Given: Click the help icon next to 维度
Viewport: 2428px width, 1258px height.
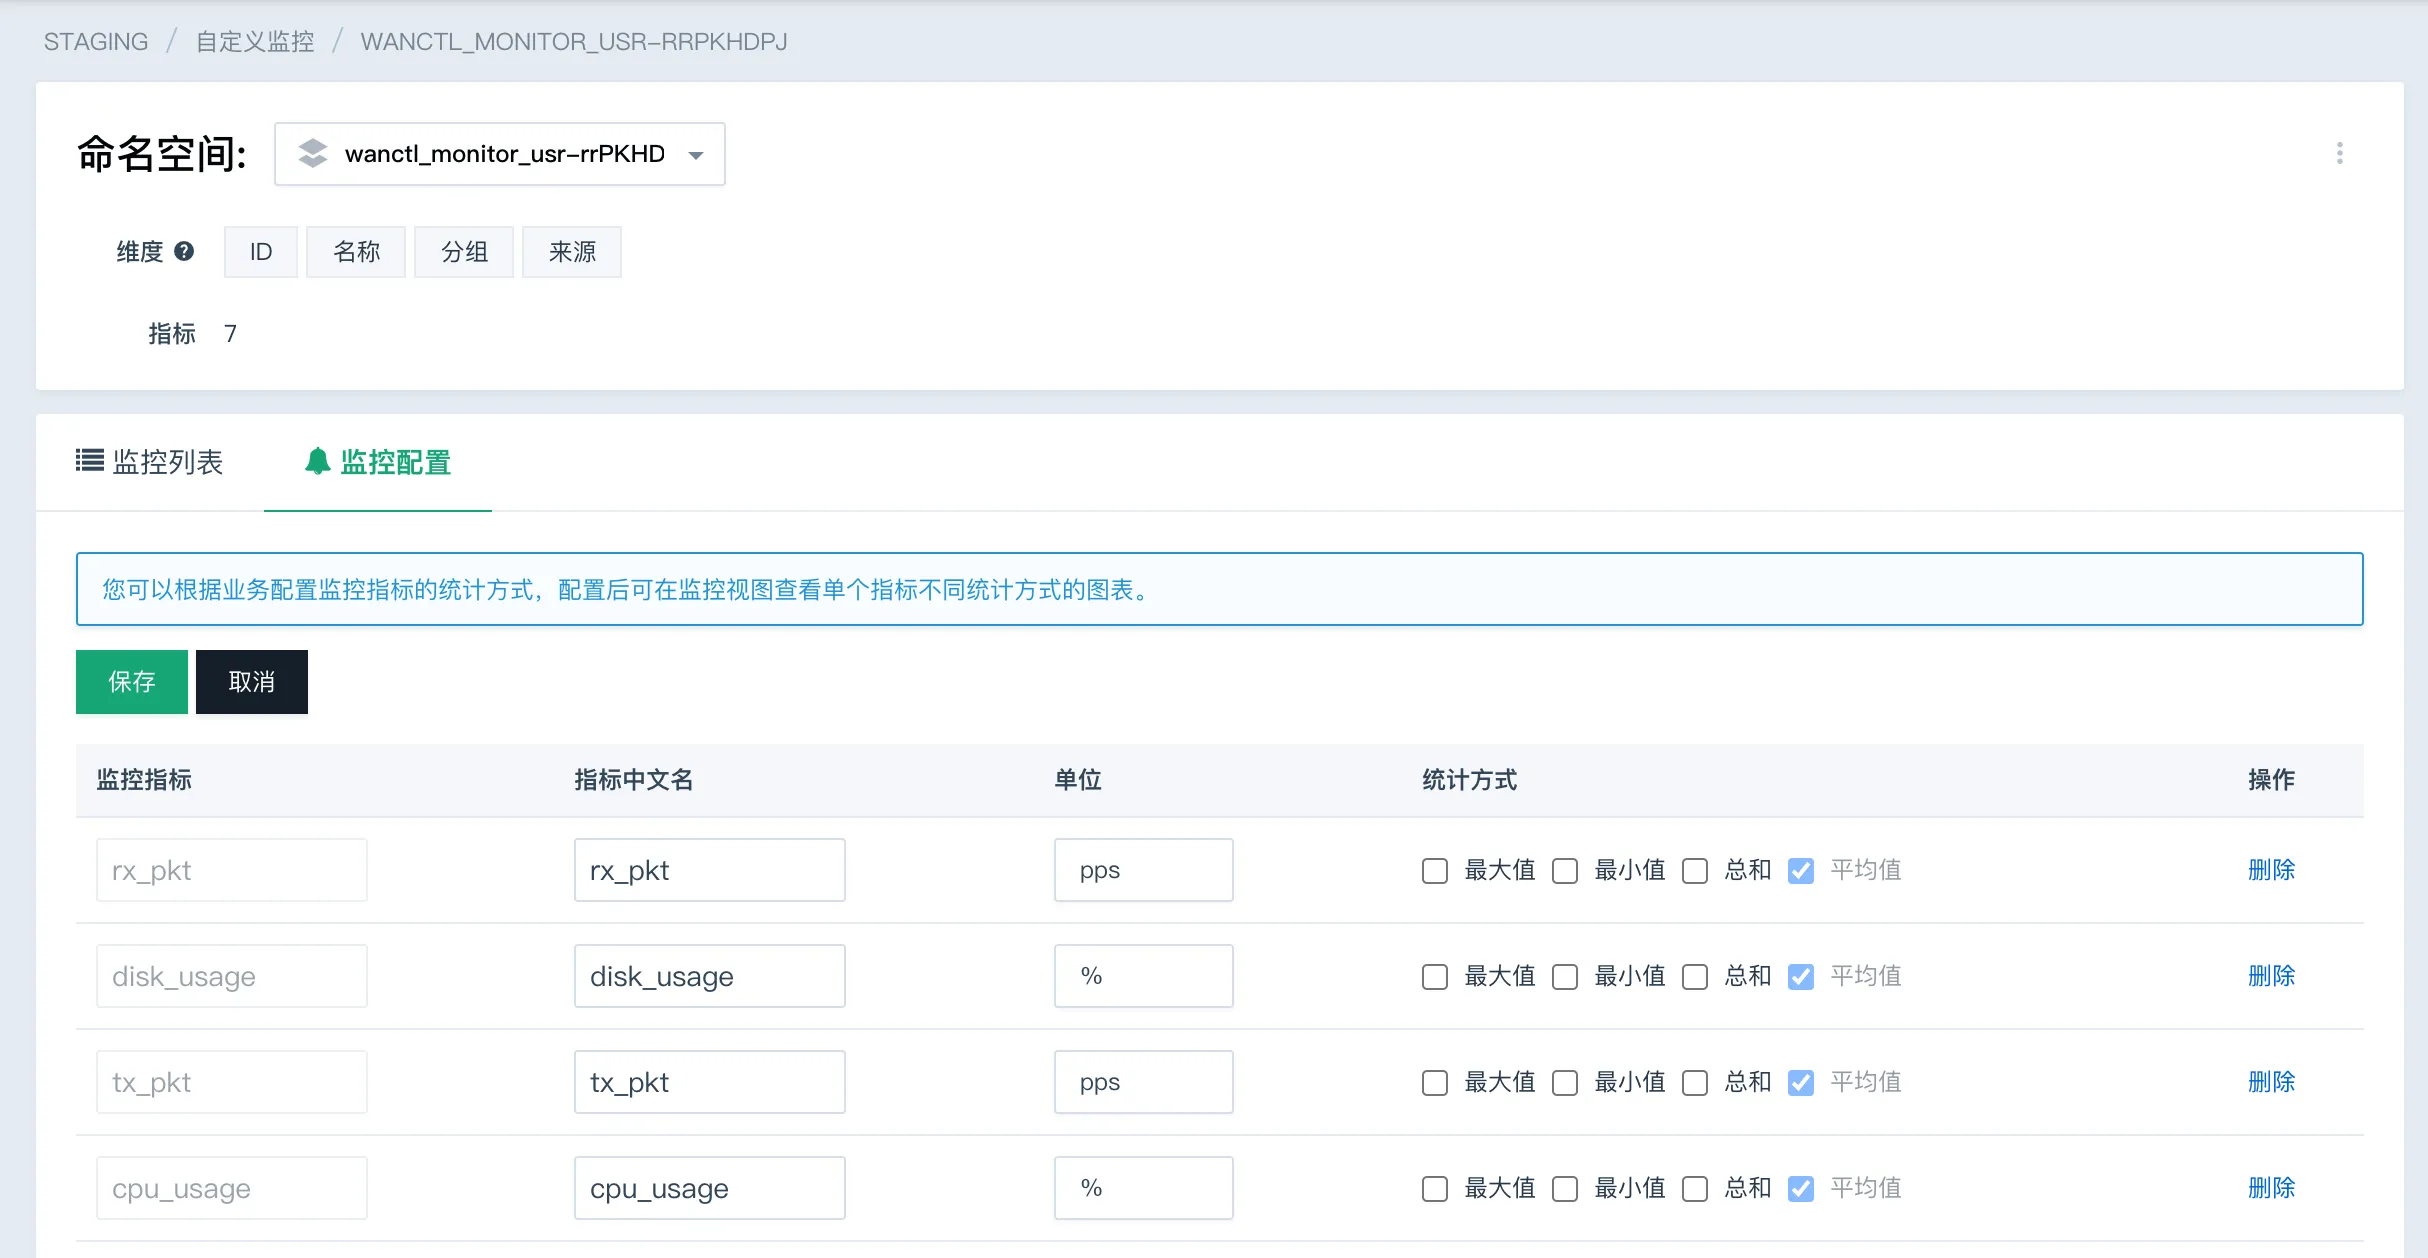Looking at the screenshot, I should click(x=184, y=251).
